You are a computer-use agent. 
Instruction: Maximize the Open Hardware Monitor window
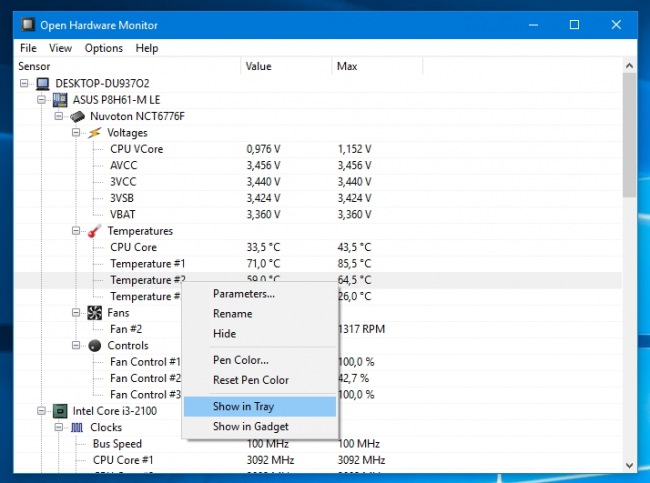coord(574,25)
